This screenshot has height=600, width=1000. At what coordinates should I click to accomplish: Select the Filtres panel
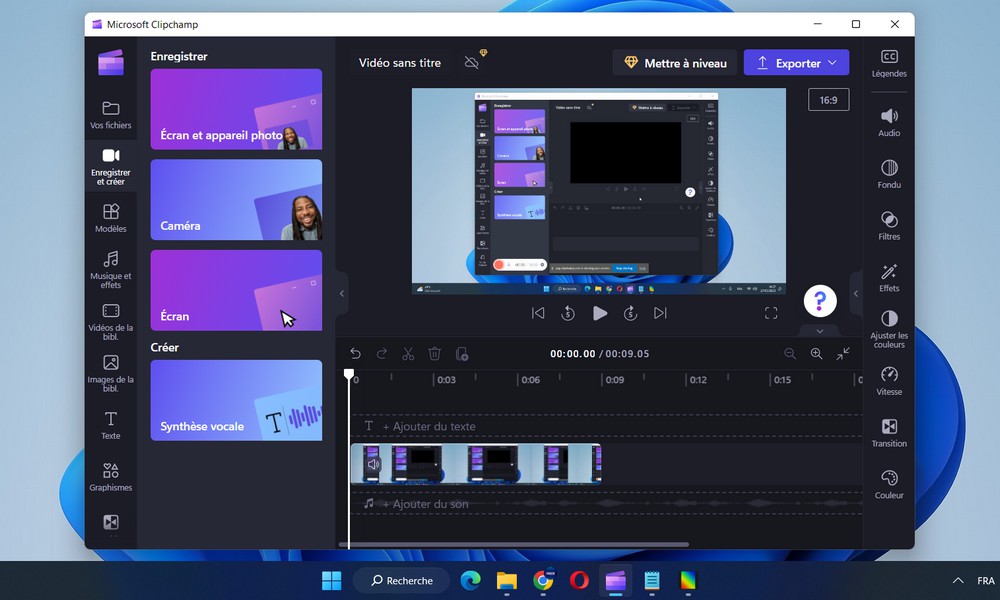(888, 225)
